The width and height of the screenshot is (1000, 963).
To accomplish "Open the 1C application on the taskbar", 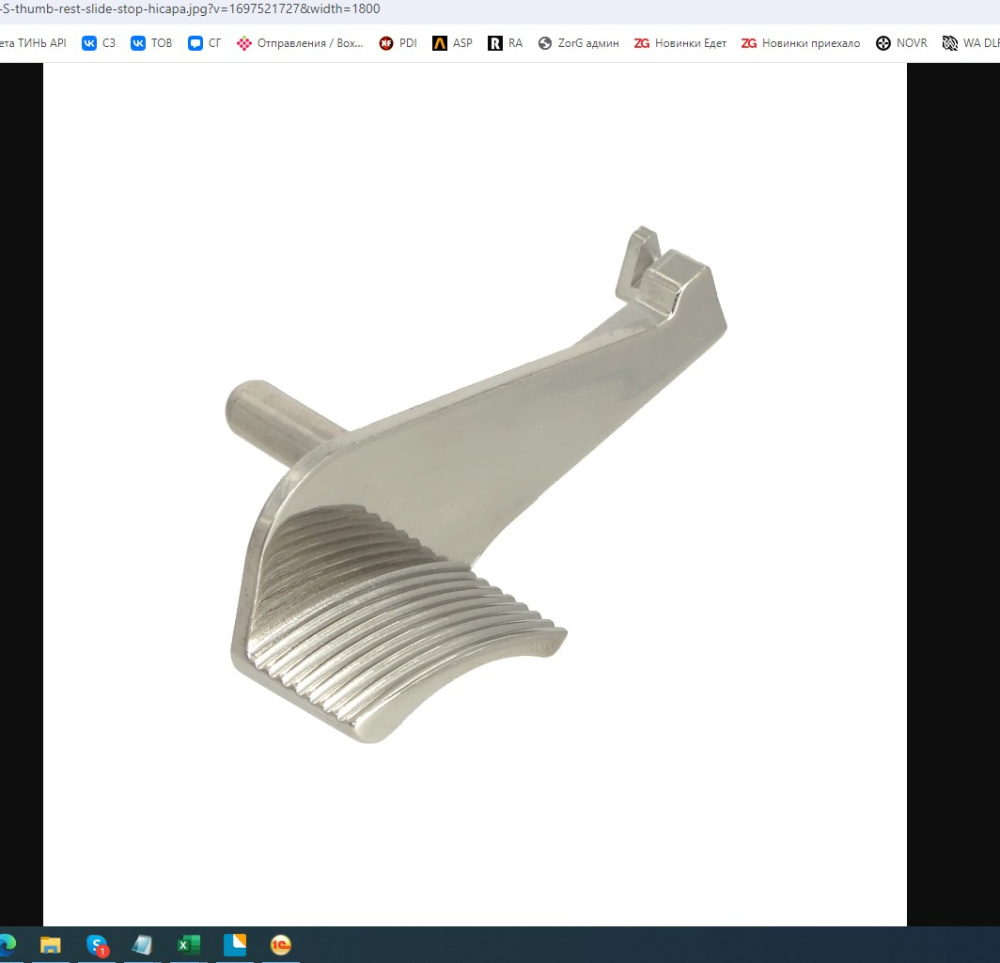I will [x=281, y=945].
